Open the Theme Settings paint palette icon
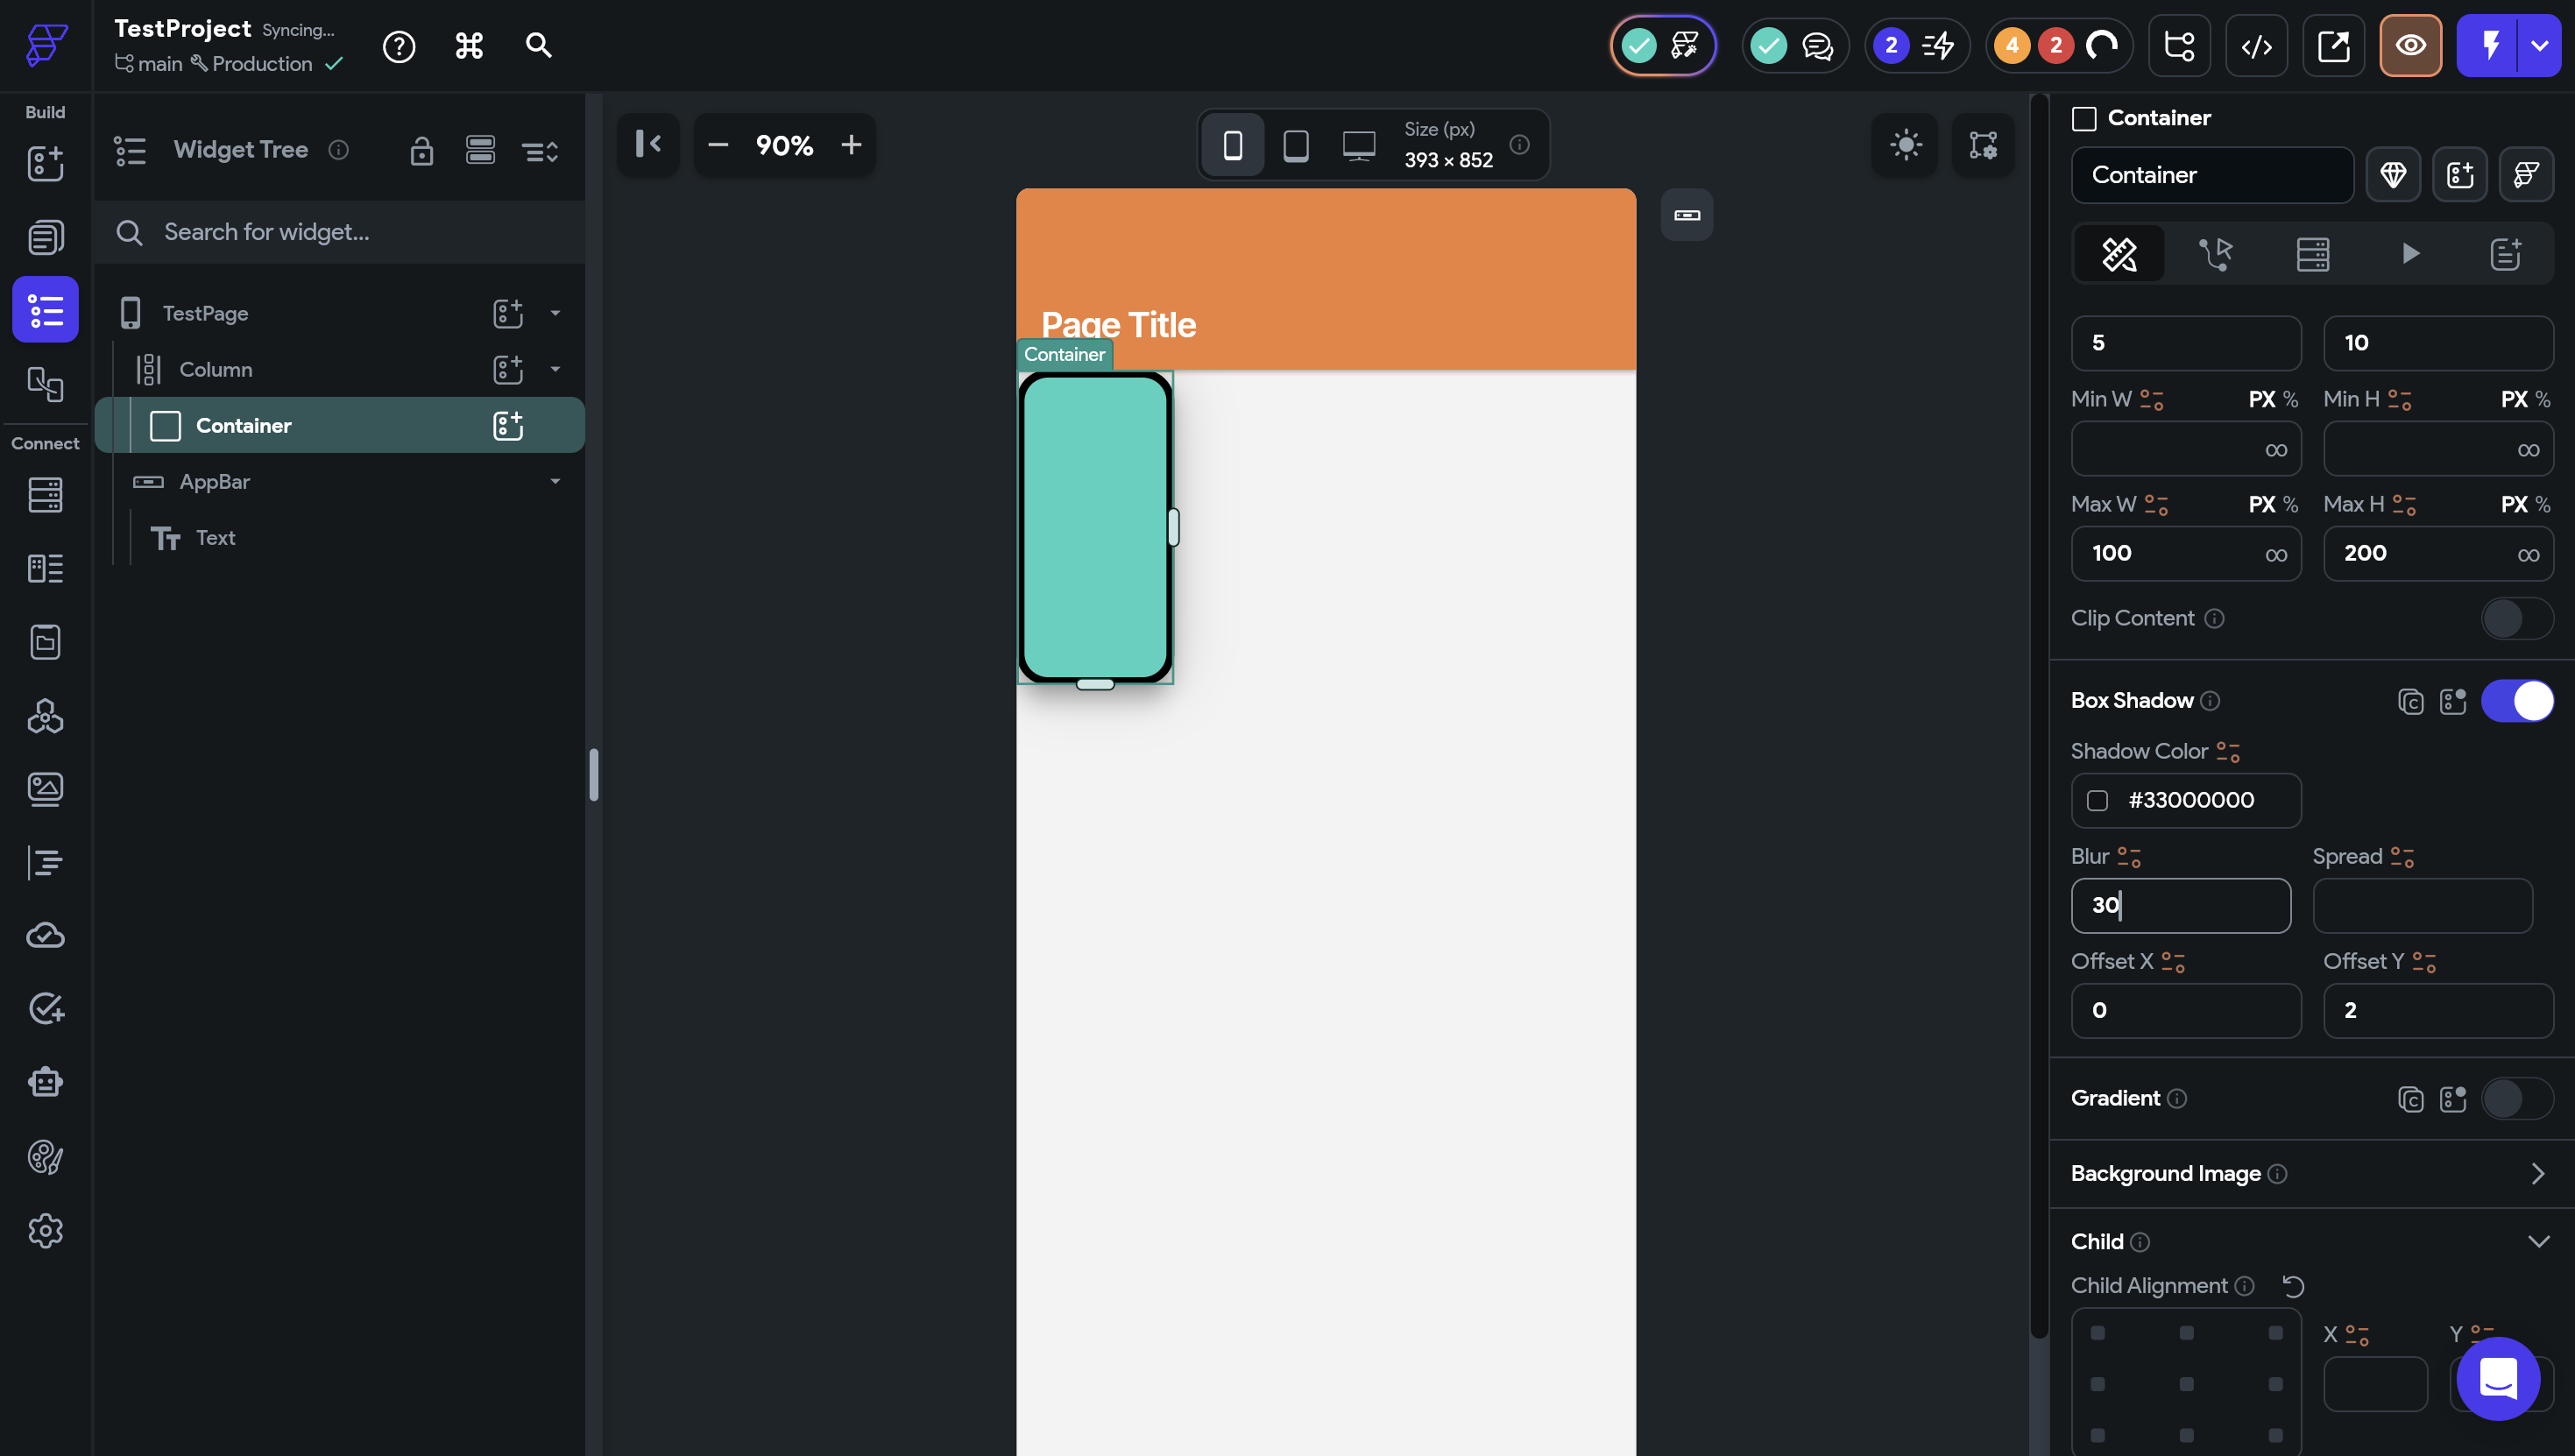The width and height of the screenshot is (2575, 1456). point(45,1157)
